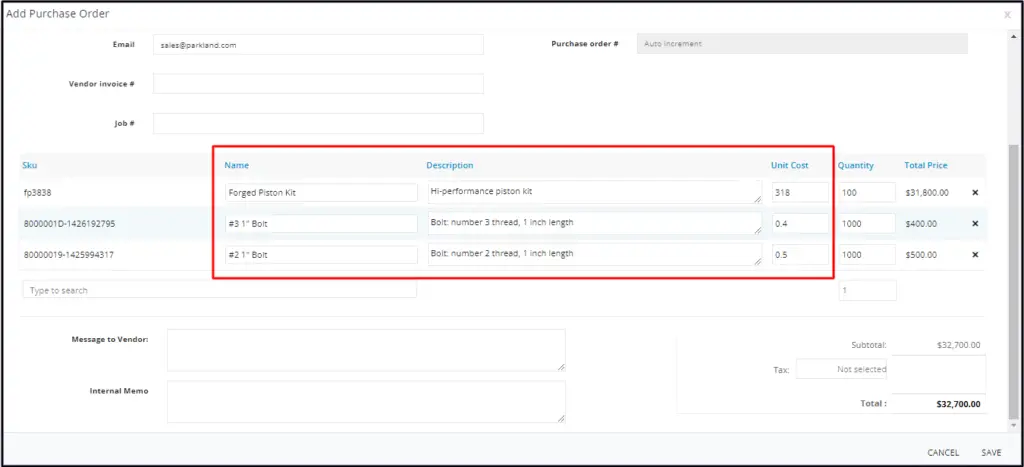
Task: Click the Subtotal $32,700.00 amount
Action: [x=958, y=345]
